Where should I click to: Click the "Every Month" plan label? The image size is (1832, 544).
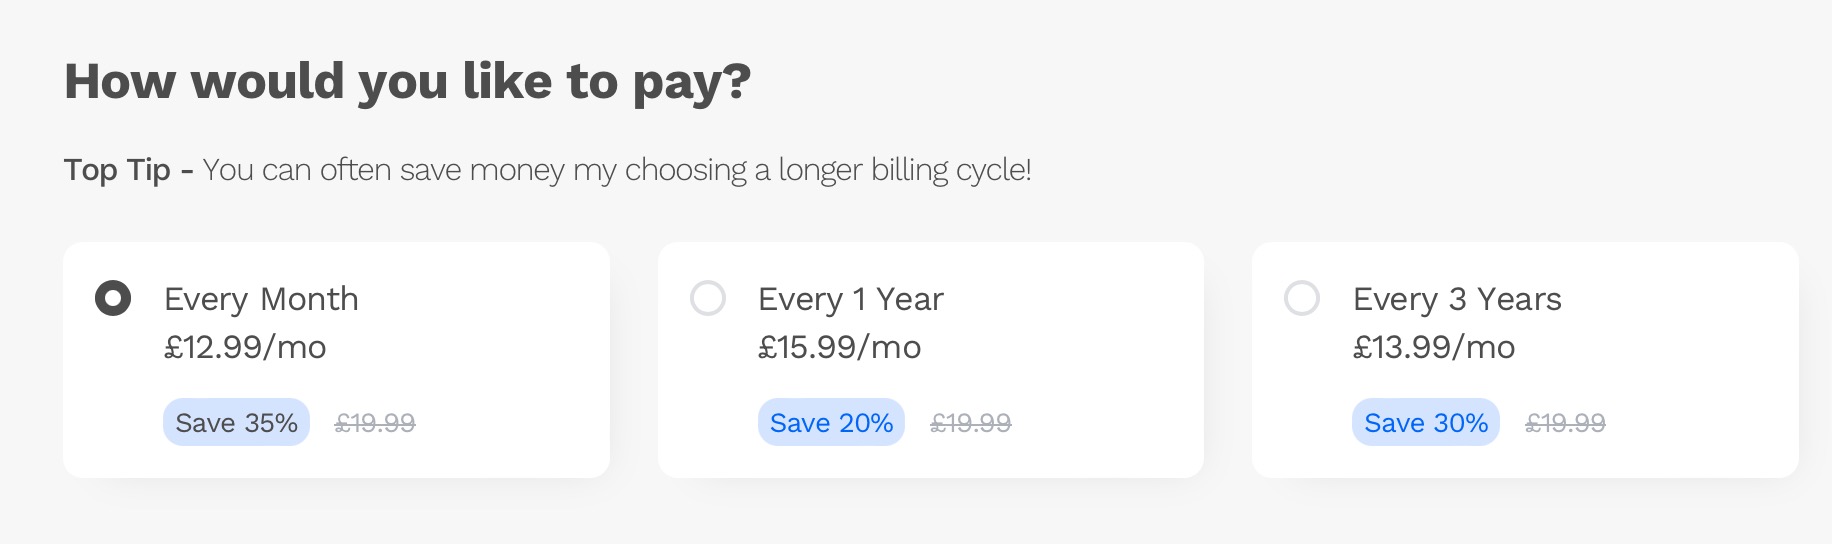click(261, 299)
